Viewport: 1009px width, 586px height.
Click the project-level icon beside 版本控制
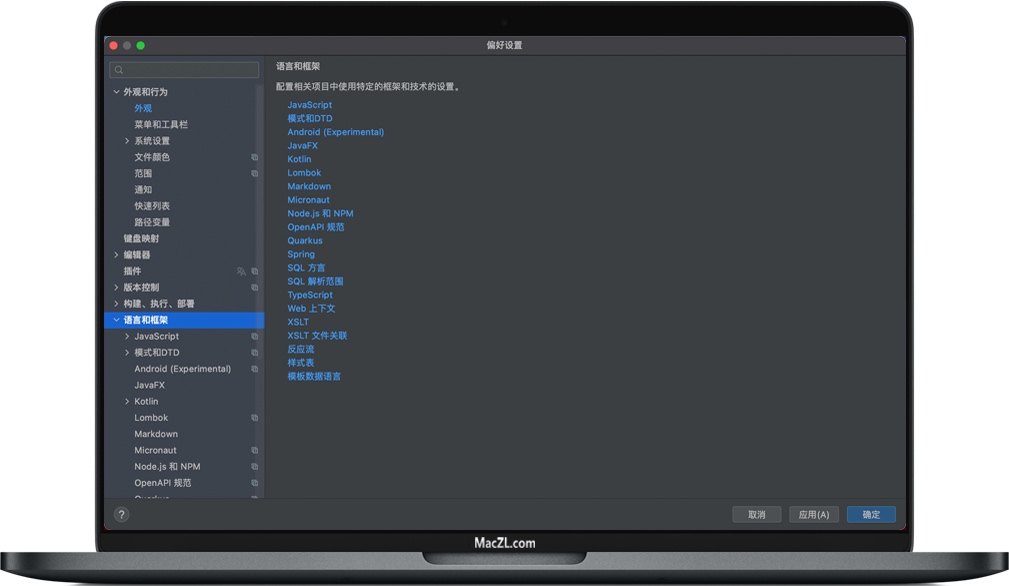[255, 288]
